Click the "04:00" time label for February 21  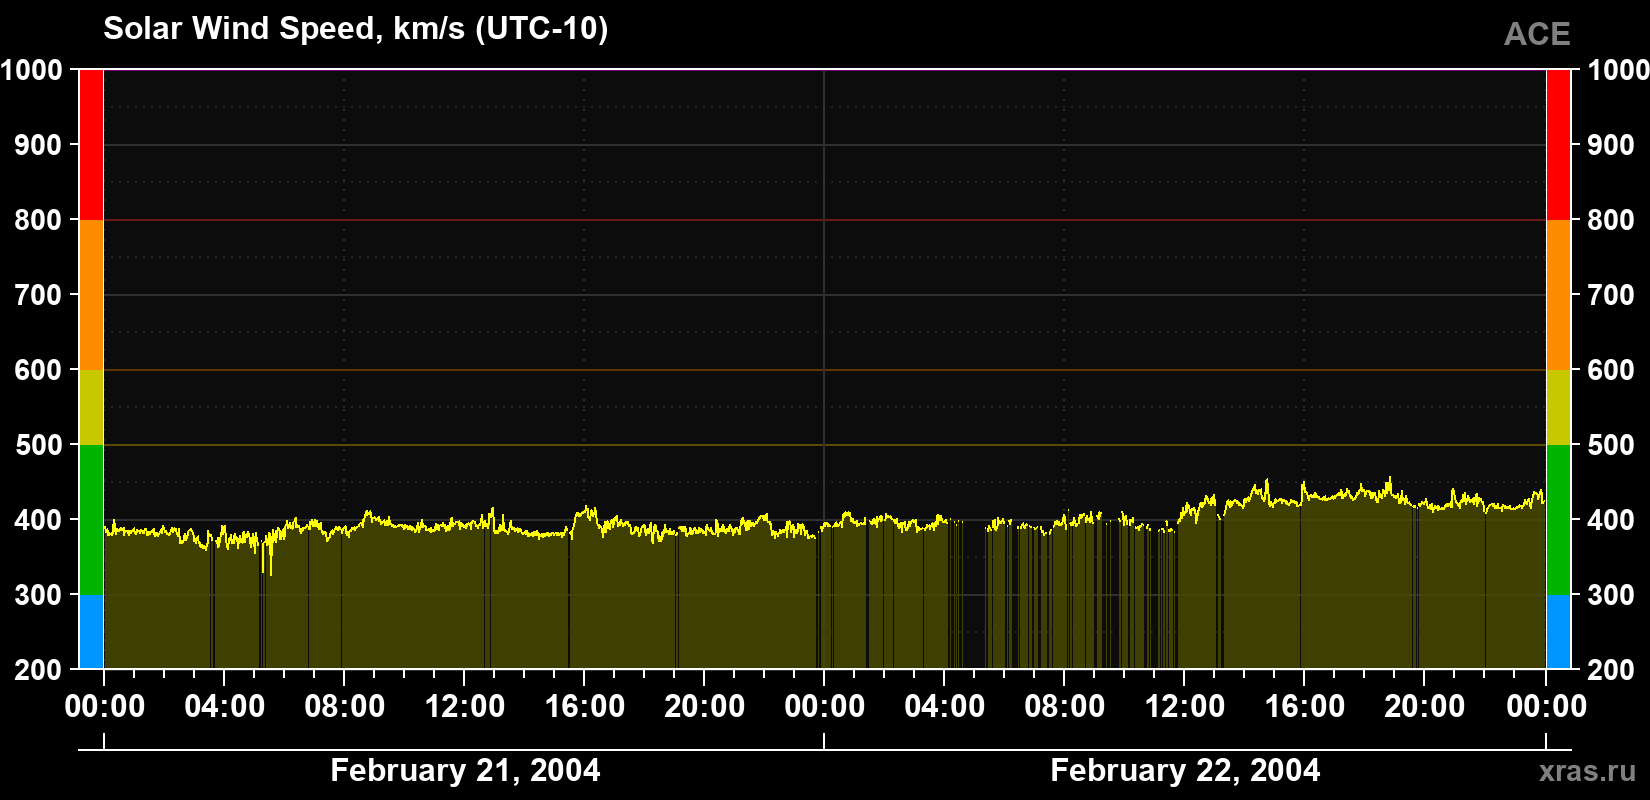coord(225,707)
